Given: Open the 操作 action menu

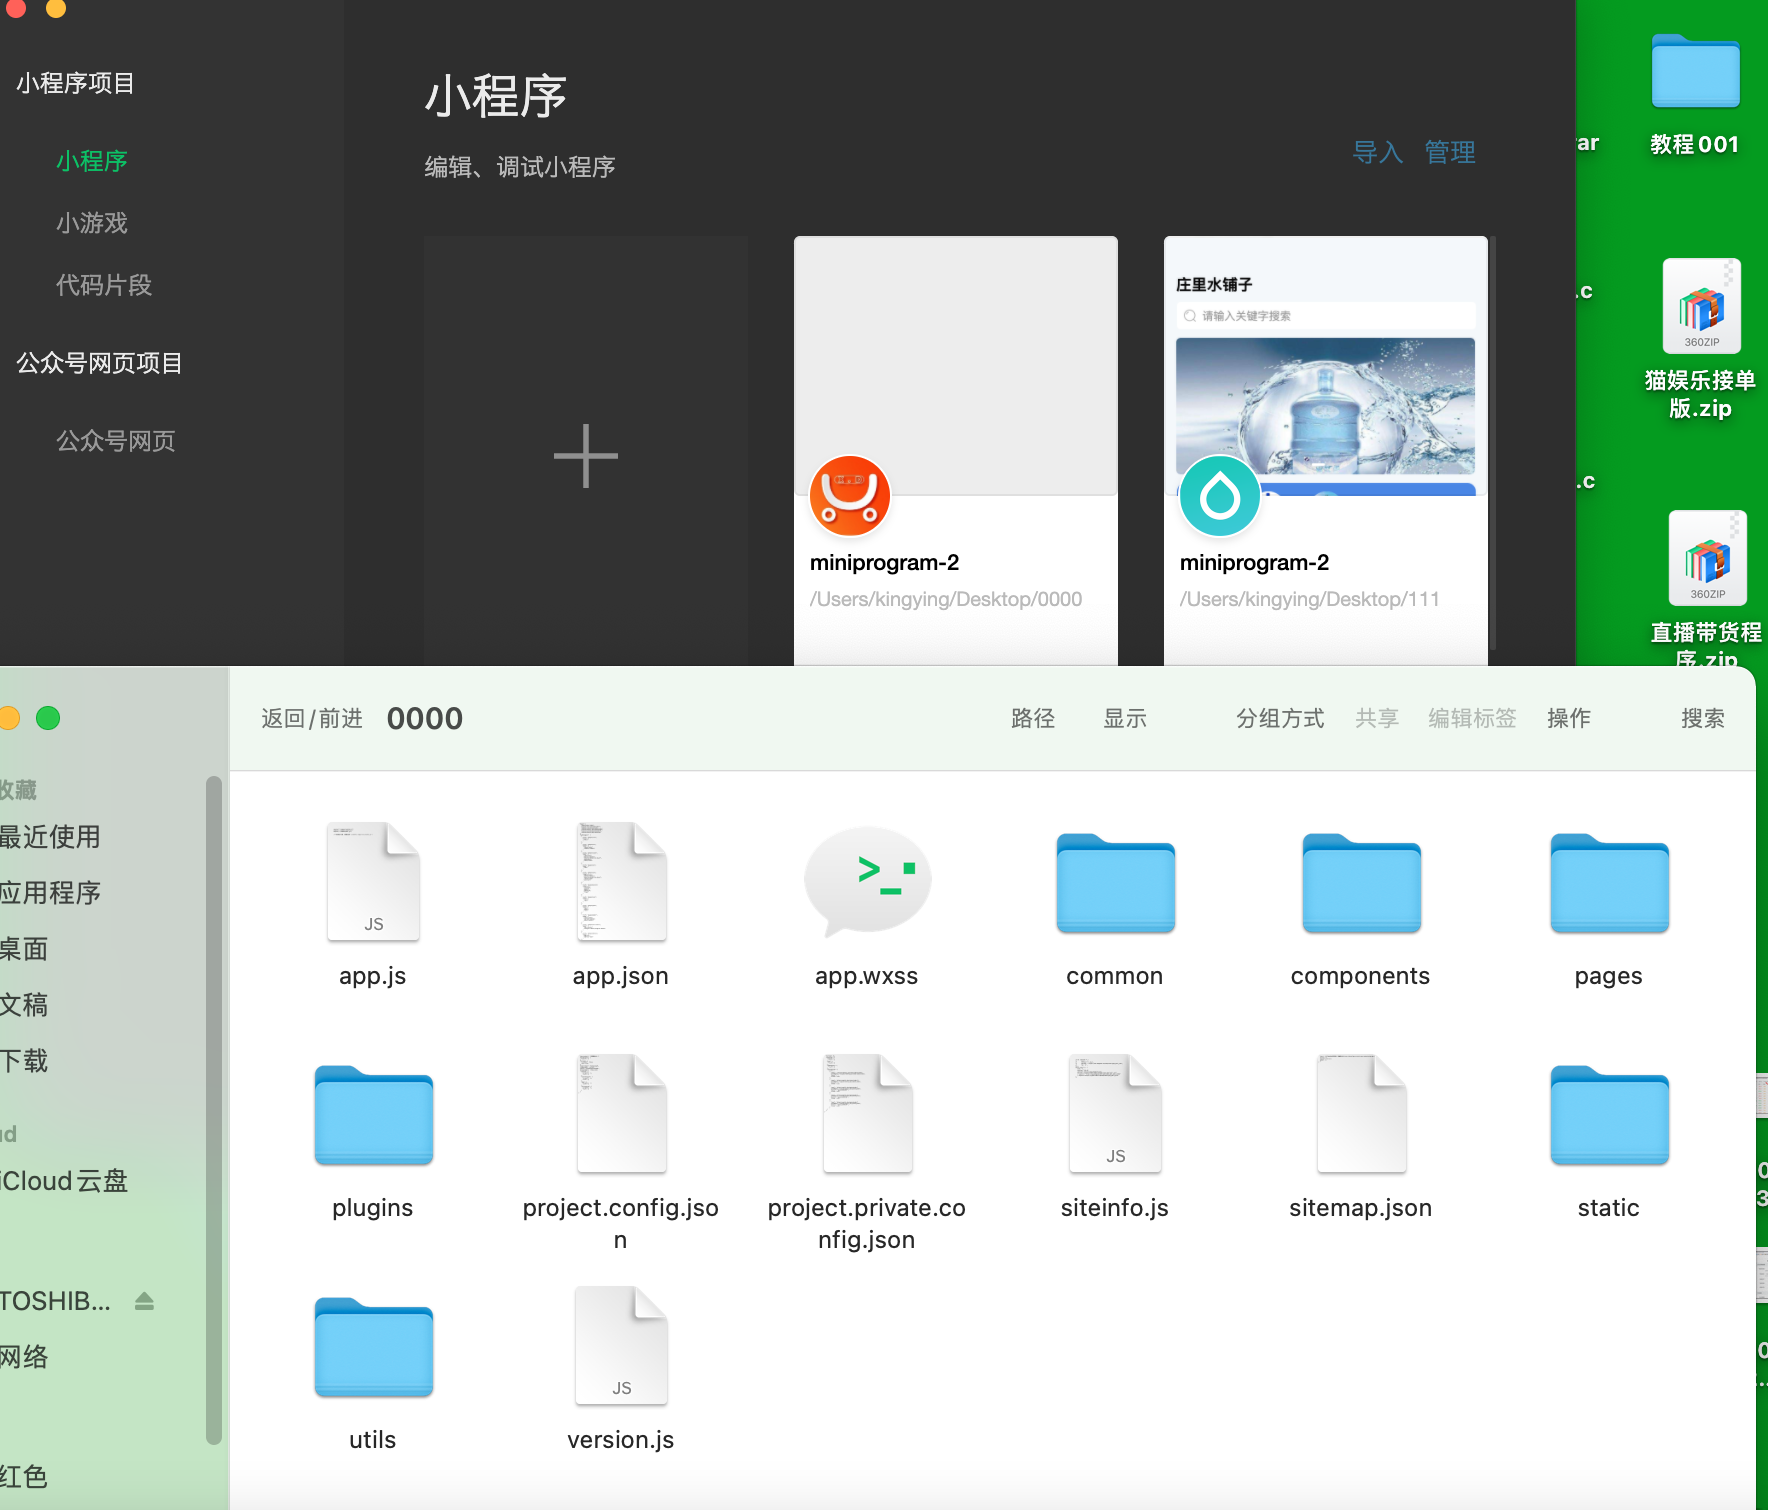Looking at the screenshot, I should (1568, 718).
